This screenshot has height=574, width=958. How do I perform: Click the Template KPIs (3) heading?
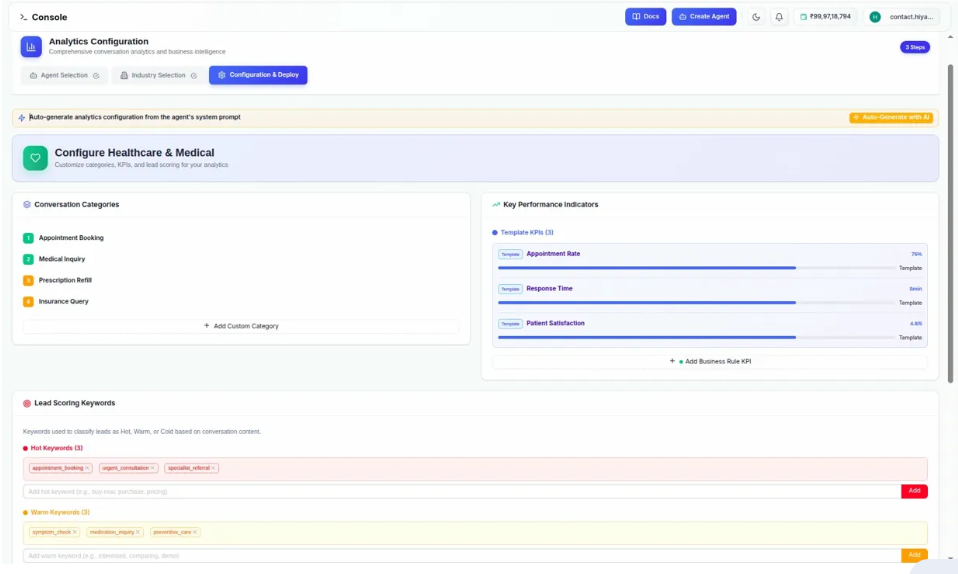[x=527, y=232]
